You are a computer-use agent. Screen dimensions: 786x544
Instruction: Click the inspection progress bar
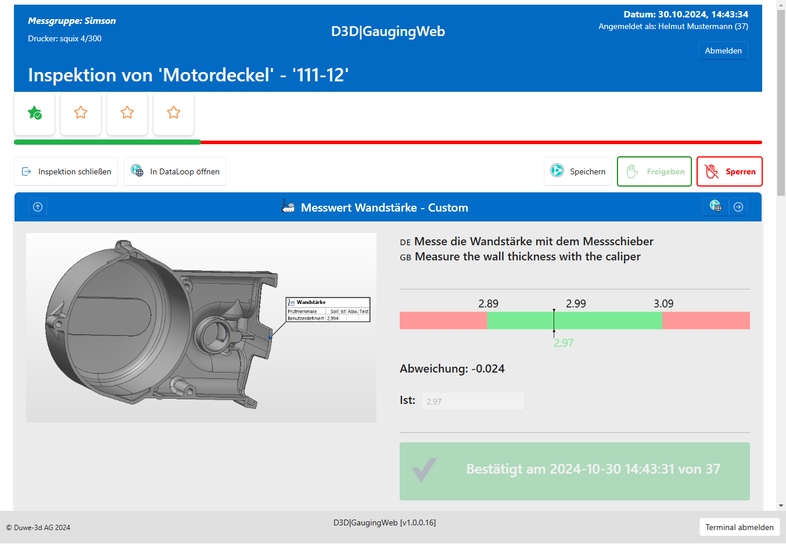pyautogui.click(x=388, y=142)
